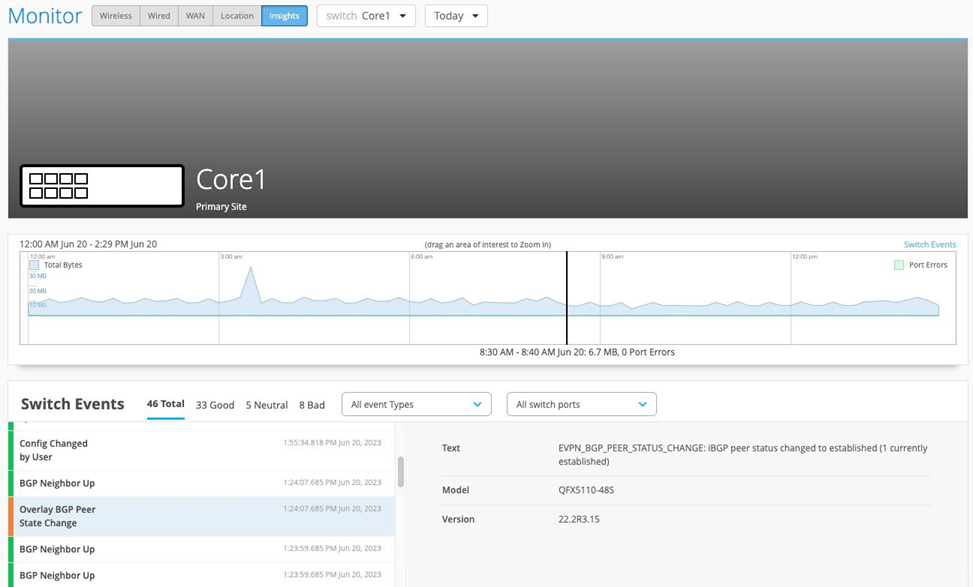Click the events list scrollbar handle
973x587 pixels.
401,471
